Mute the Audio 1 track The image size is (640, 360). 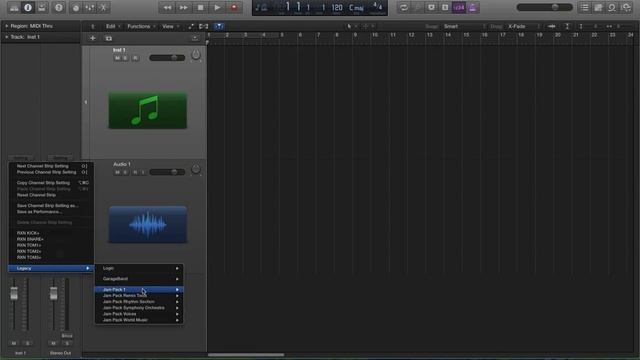click(118, 172)
